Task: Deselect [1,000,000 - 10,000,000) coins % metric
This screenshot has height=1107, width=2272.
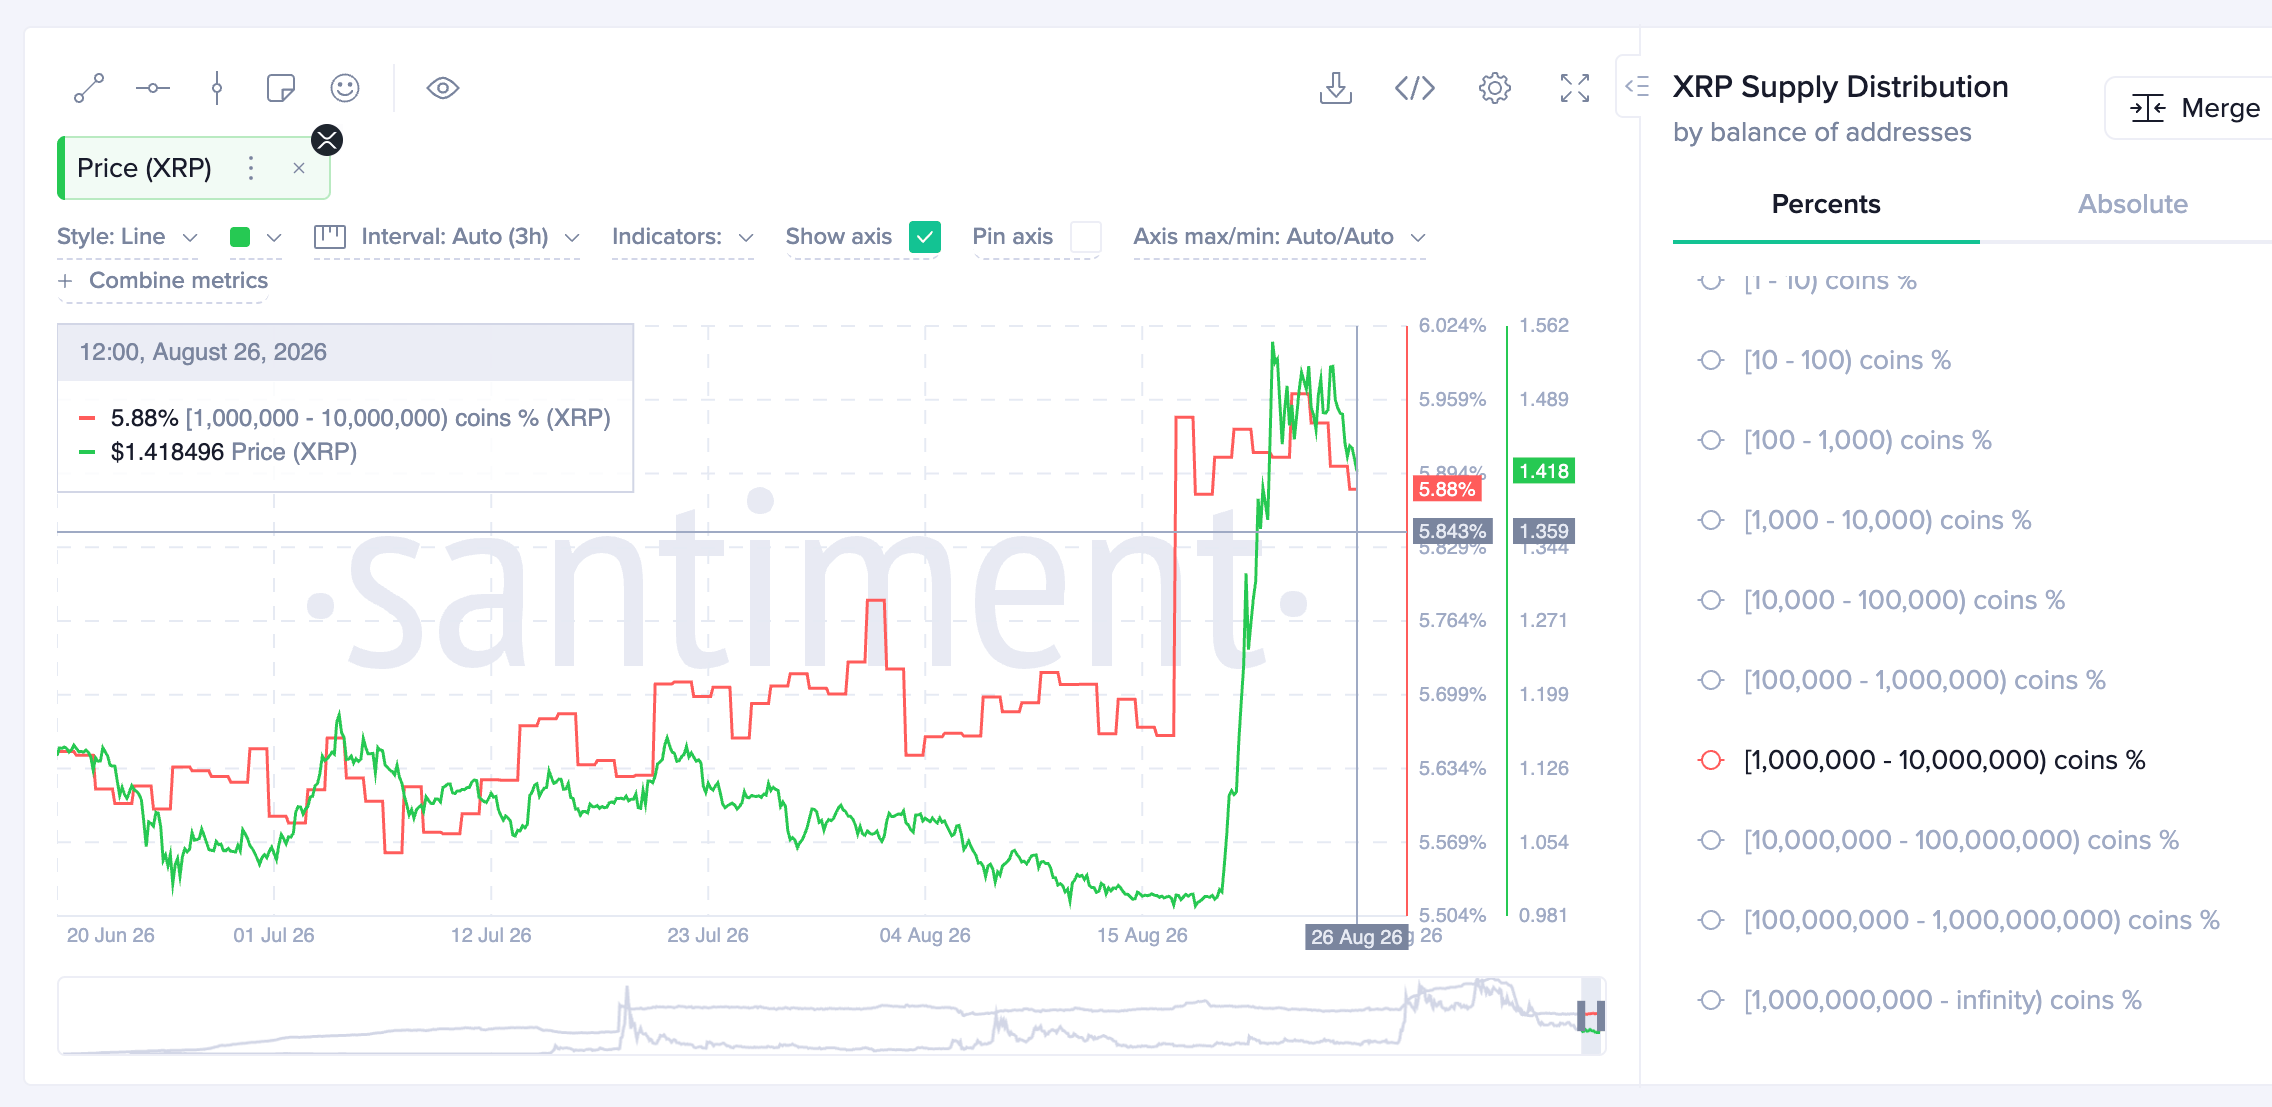Action: pos(1922,760)
